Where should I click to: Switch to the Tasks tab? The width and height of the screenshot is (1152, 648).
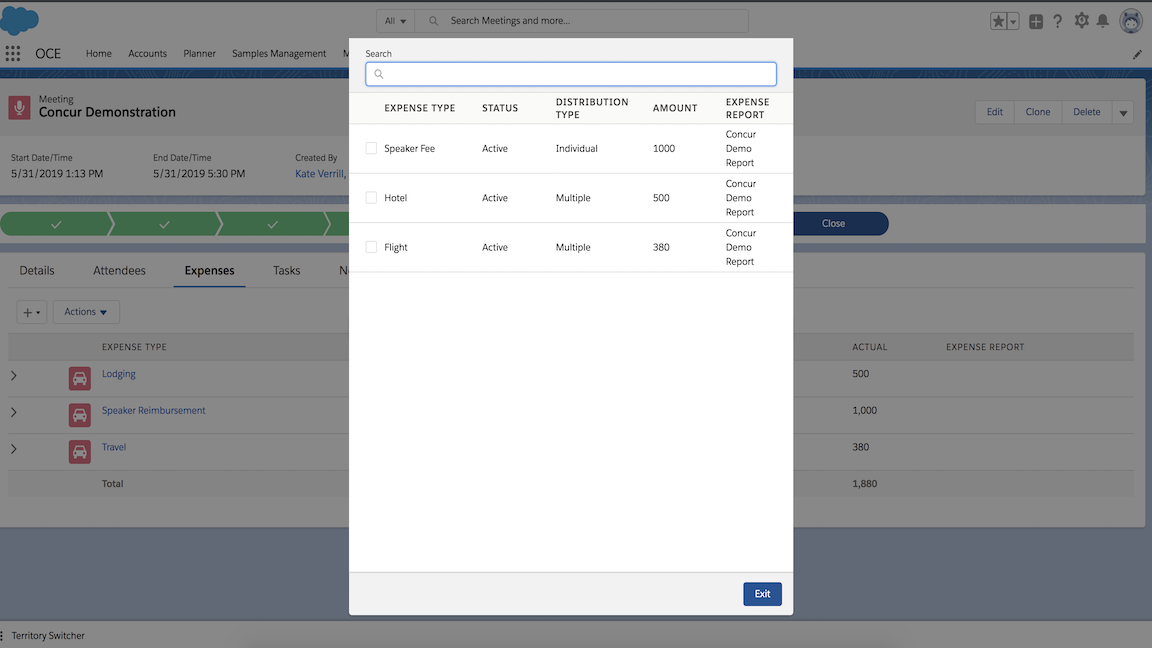[x=287, y=270]
